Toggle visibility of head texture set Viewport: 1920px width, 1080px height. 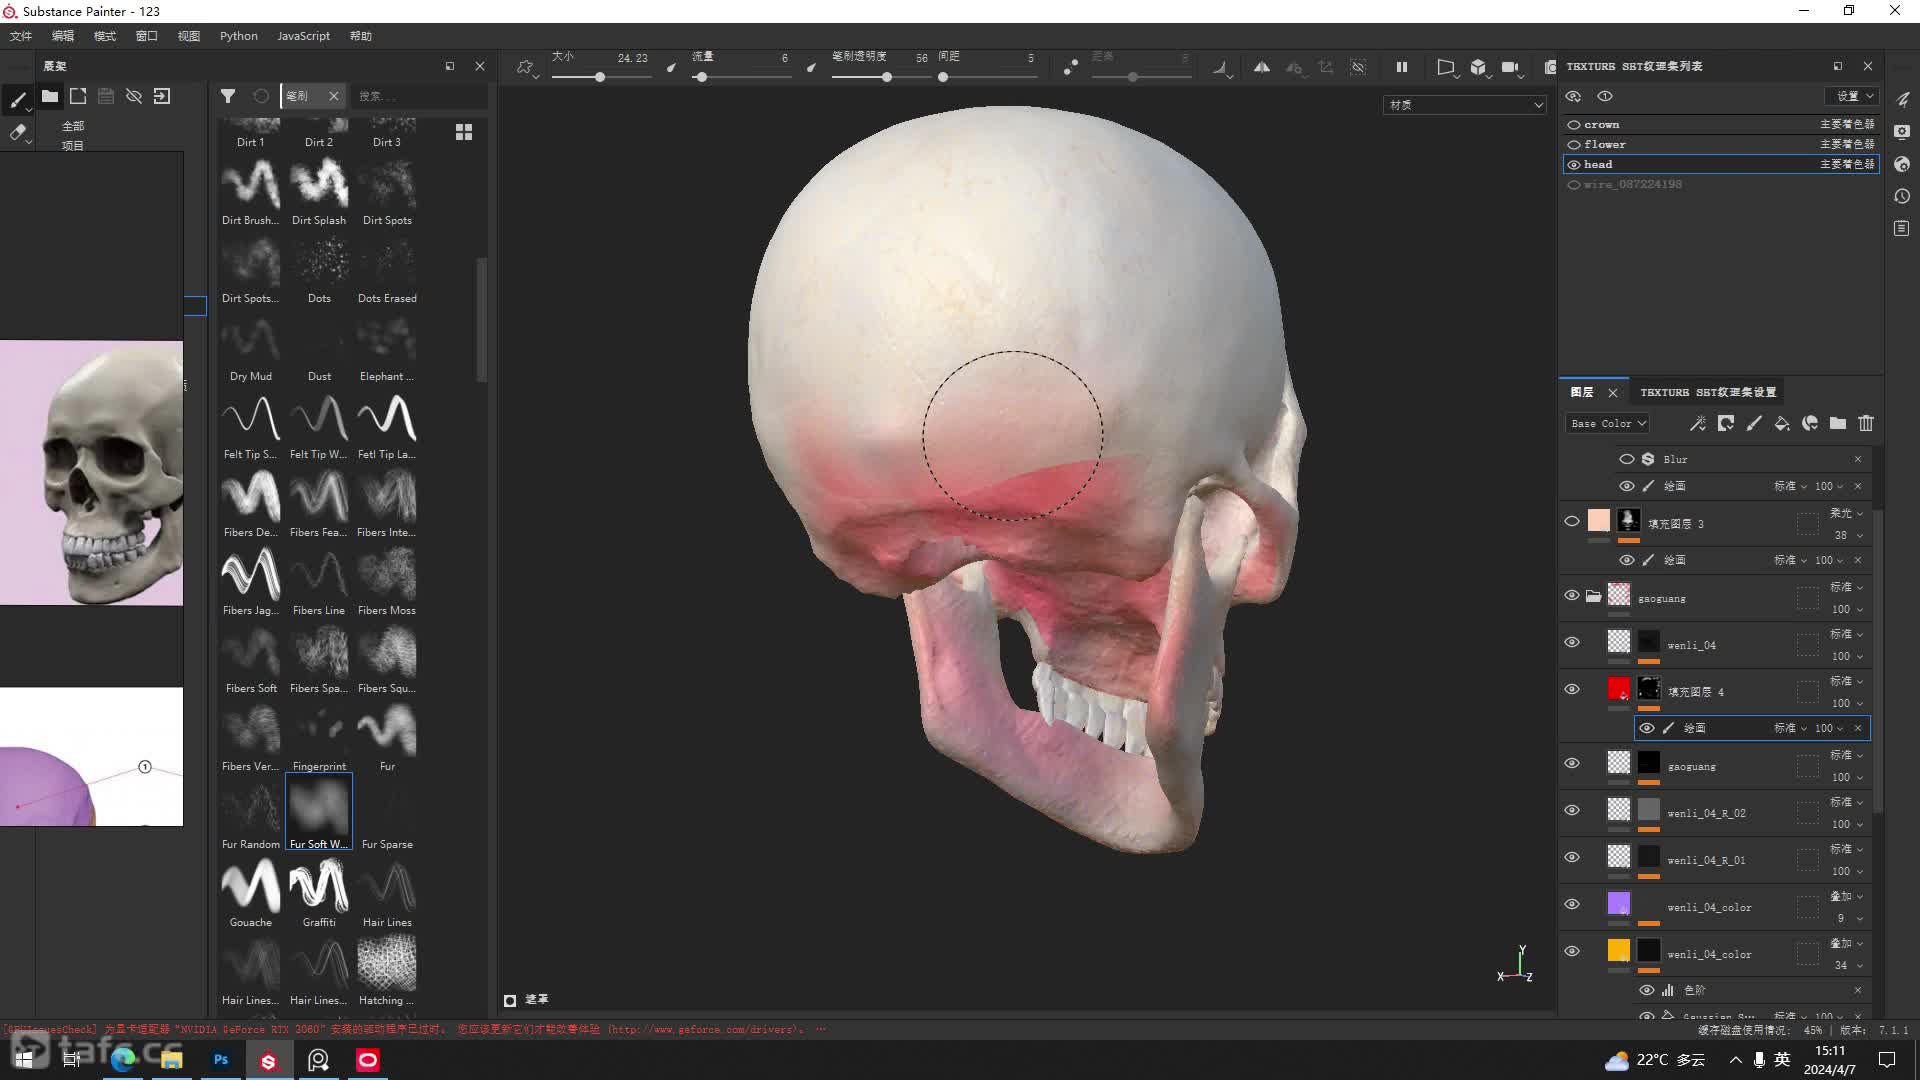tap(1574, 165)
